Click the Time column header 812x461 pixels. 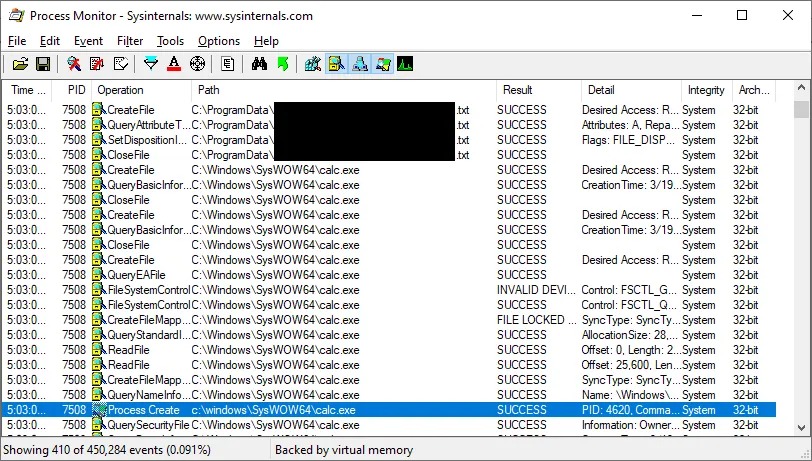click(x=28, y=90)
